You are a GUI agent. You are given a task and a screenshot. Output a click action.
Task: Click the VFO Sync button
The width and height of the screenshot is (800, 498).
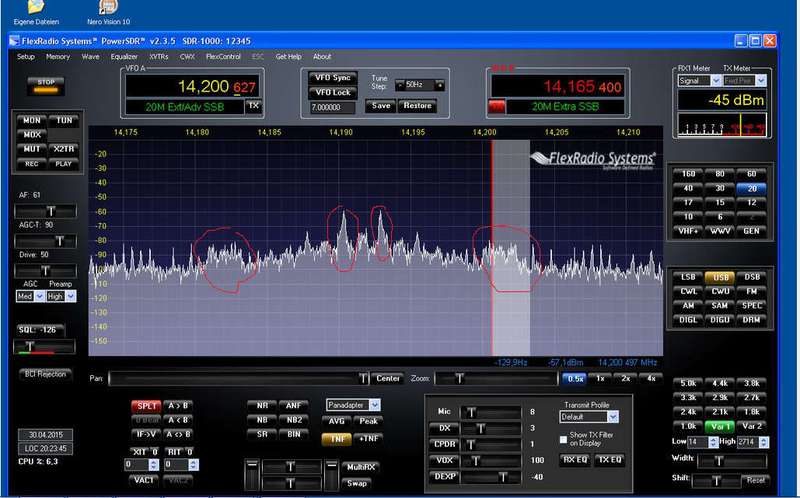[333, 78]
